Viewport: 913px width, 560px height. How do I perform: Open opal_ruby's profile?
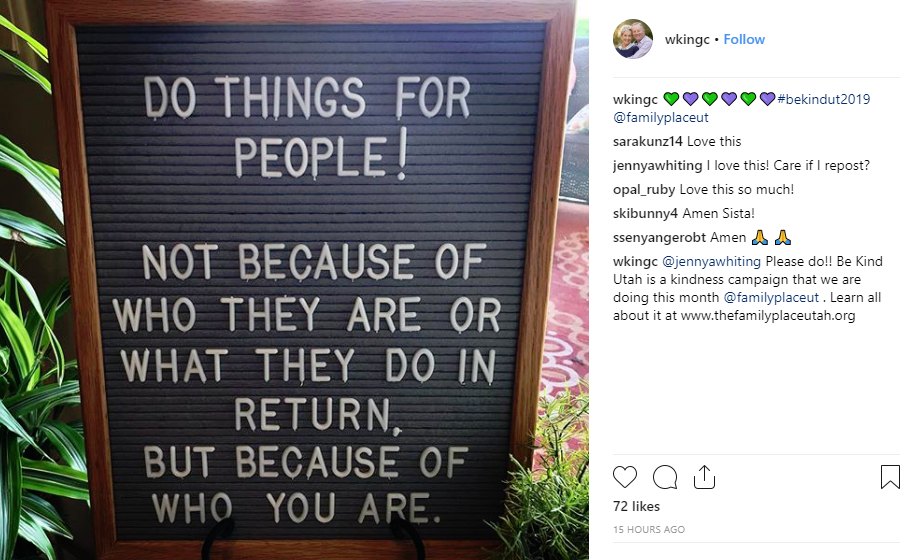point(644,190)
